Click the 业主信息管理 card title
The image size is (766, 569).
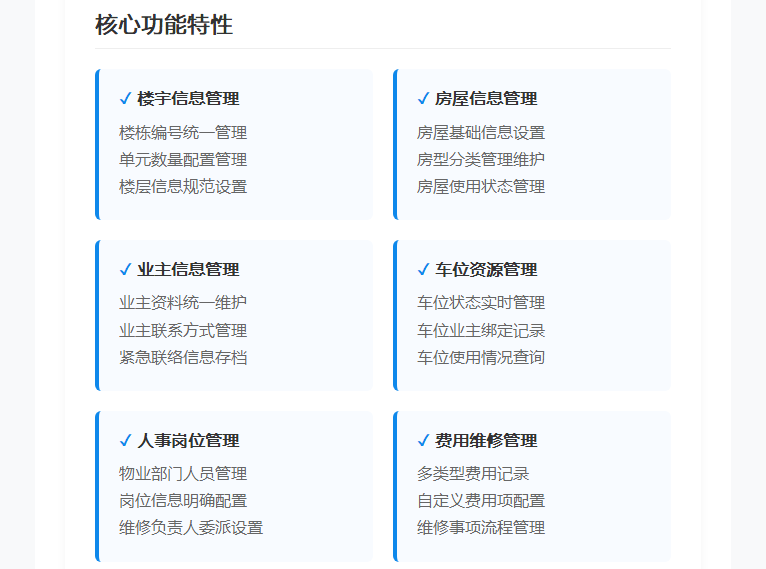pos(189,270)
